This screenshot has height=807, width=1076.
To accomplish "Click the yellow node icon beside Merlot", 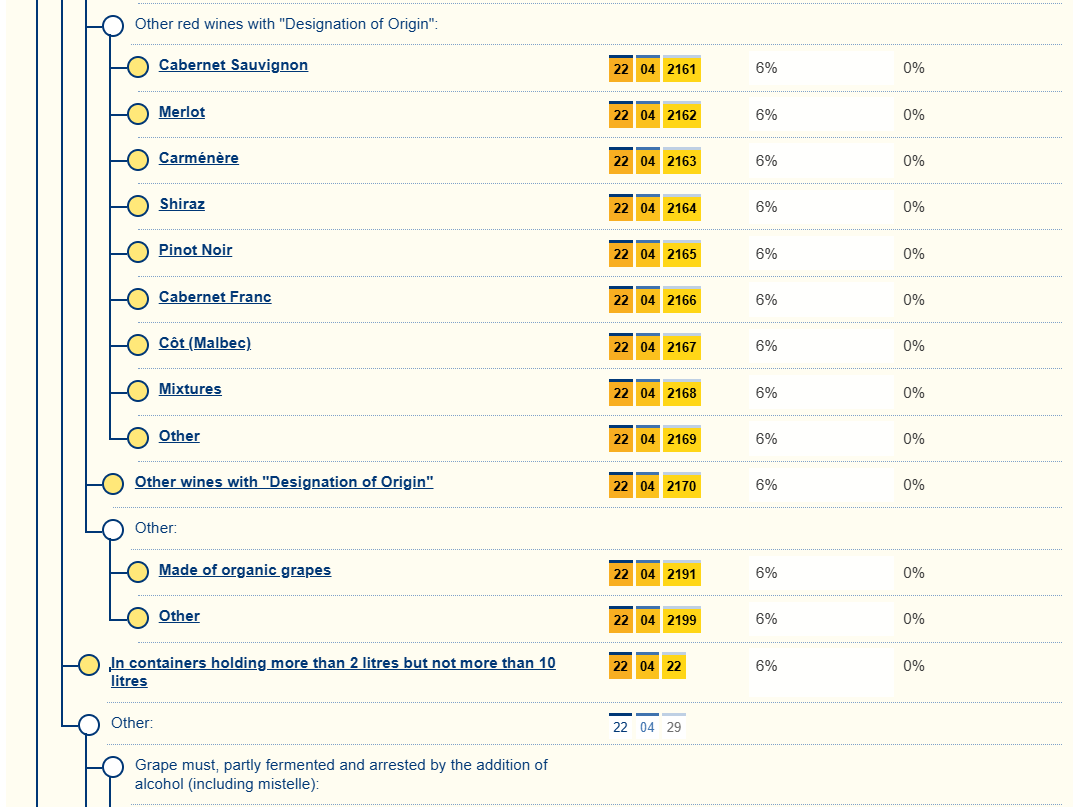I will (138, 114).
